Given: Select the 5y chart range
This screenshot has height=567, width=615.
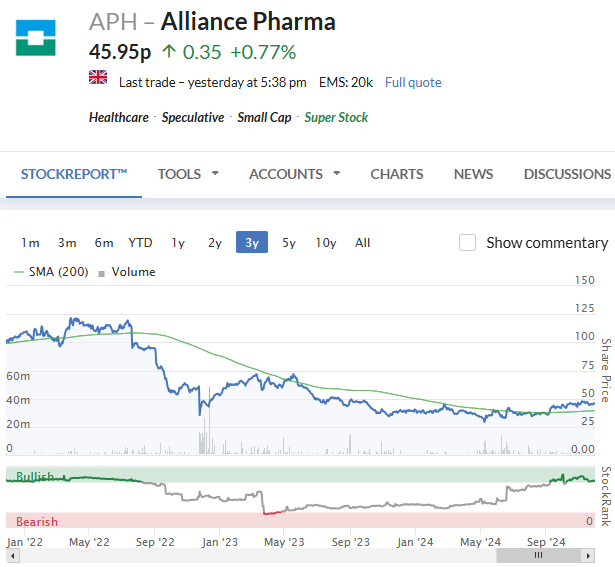Looking at the screenshot, I should [x=289, y=243].
